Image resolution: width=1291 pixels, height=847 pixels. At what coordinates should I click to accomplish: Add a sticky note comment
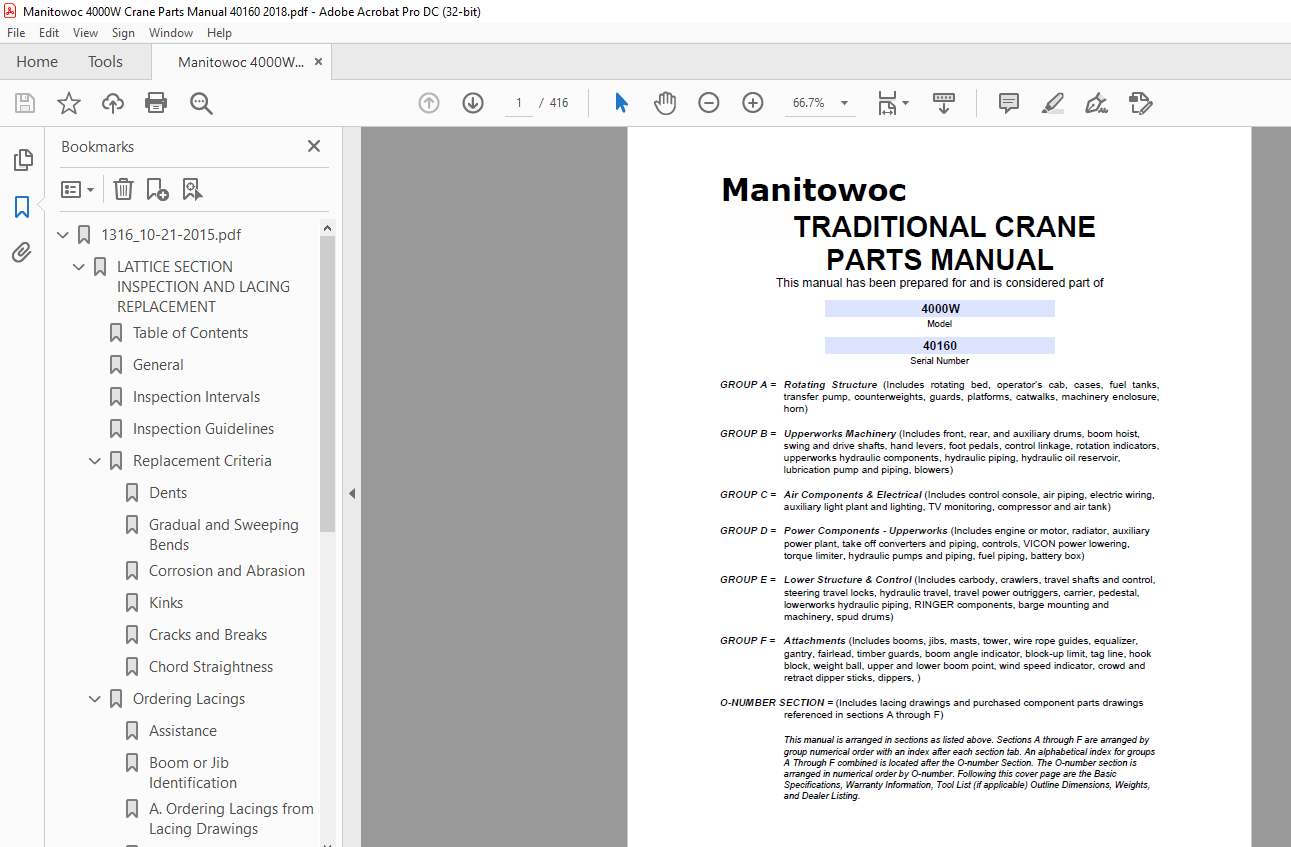[1009, 103]
